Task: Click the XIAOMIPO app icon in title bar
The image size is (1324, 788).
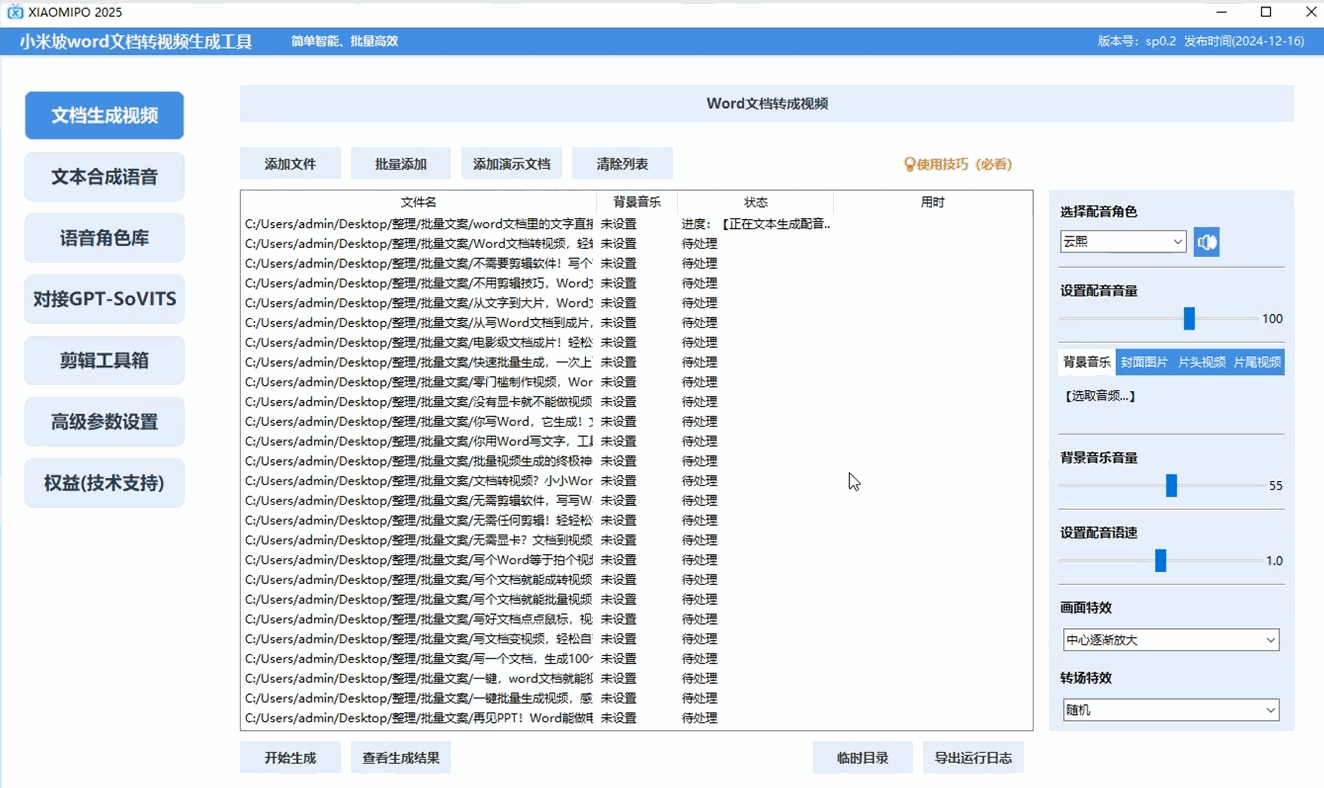Action: click(15, 12)
